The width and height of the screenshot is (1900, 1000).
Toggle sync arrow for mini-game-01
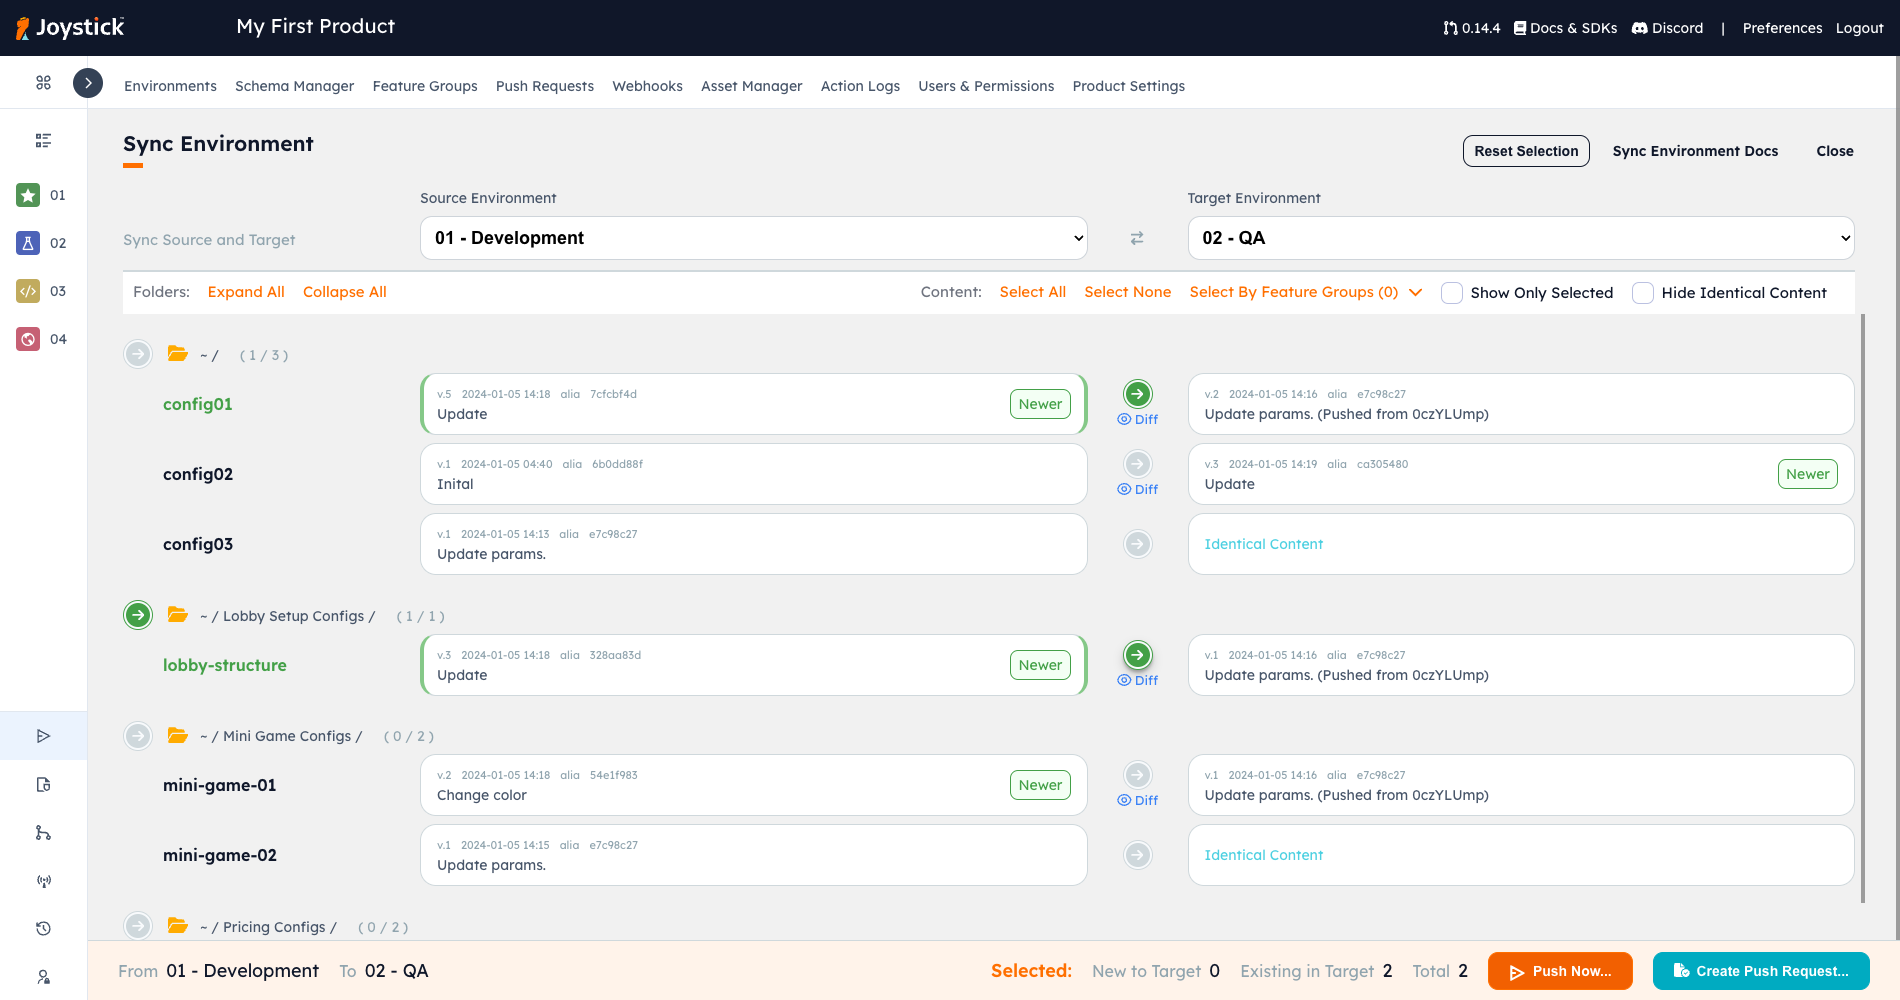coord(1138,775)
